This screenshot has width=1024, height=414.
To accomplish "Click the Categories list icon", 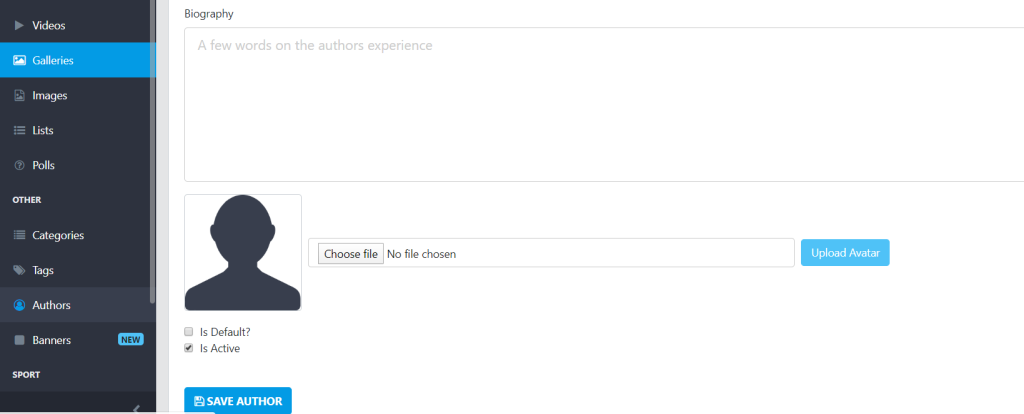I will tap(20, 235).
